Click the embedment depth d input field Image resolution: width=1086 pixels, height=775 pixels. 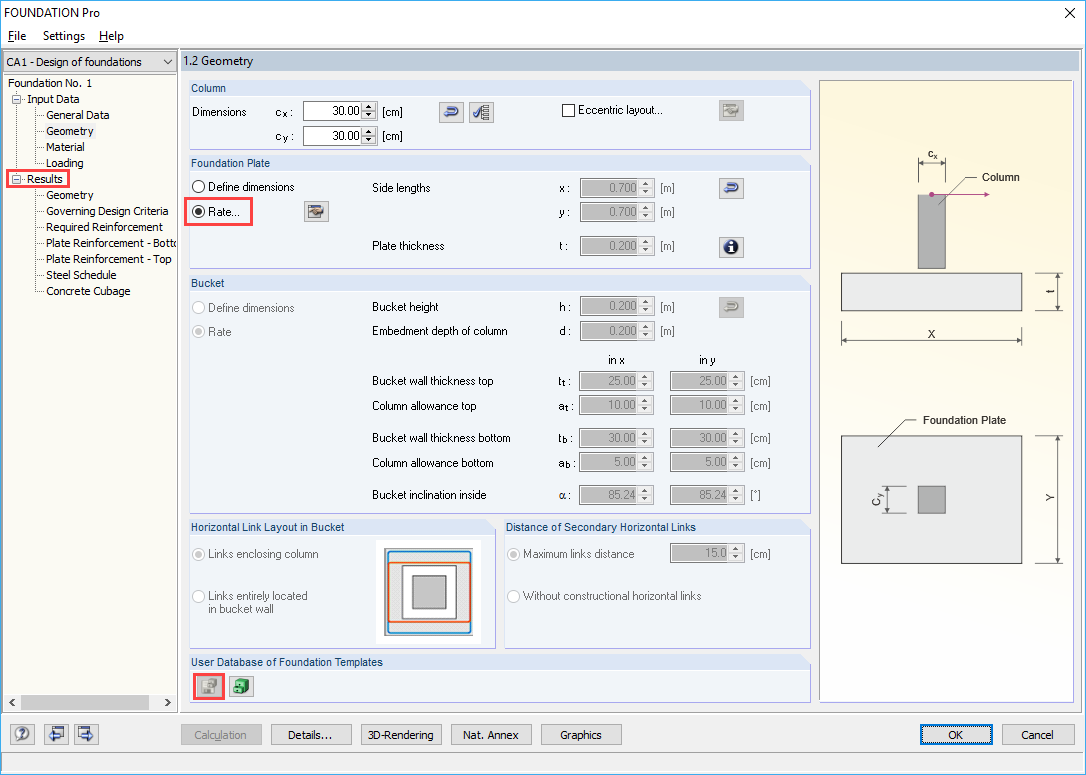click(610, 331)
